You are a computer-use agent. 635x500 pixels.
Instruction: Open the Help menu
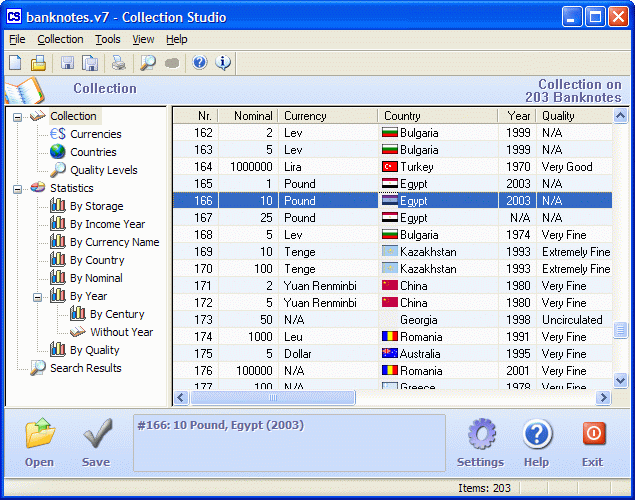click(x=177, y=39)
